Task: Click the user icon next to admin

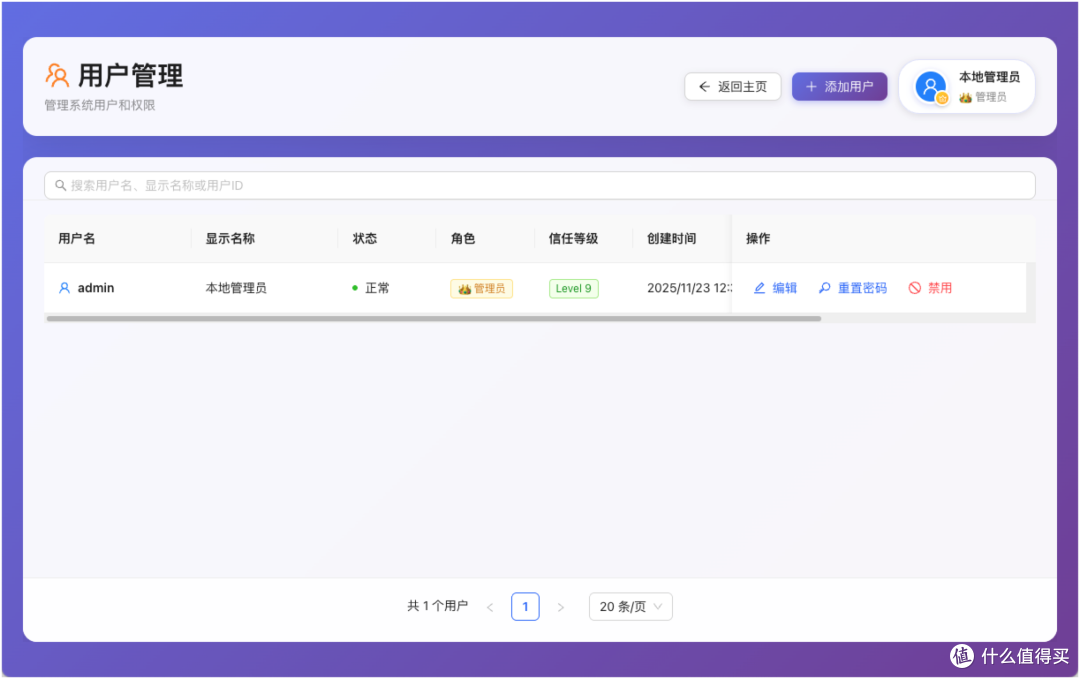Action: click(64, 288)
